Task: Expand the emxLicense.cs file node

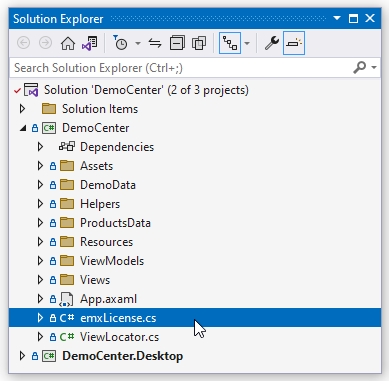Action: pyautogui.click(x=40, y=318)
